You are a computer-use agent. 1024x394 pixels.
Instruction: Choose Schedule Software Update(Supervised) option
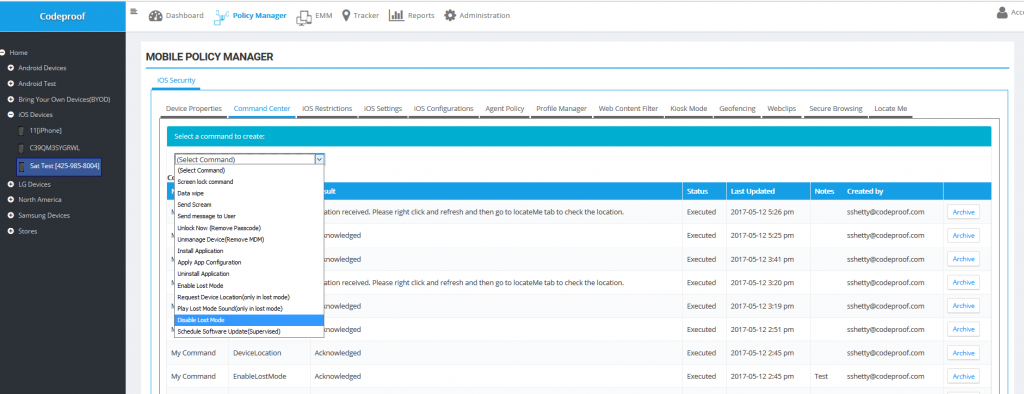249,331
